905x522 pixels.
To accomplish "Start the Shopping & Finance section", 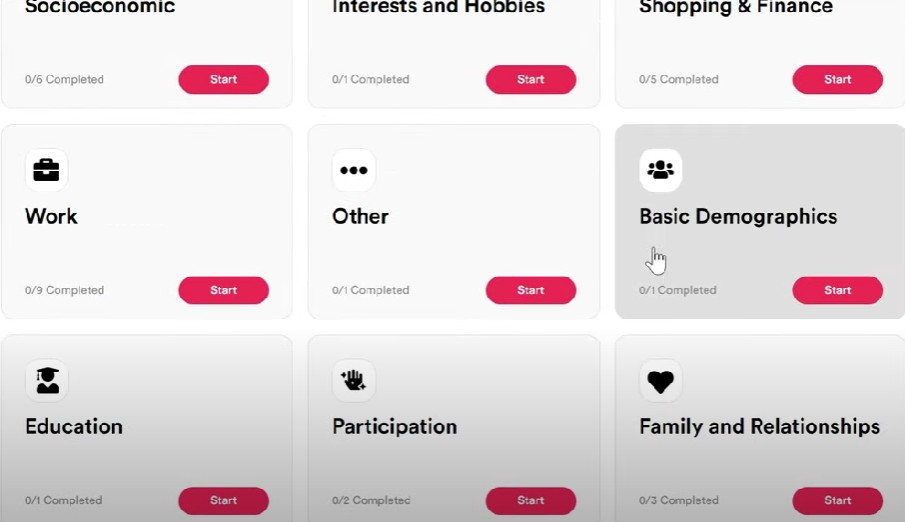I will pyautogui.click(x=837, y=80).
